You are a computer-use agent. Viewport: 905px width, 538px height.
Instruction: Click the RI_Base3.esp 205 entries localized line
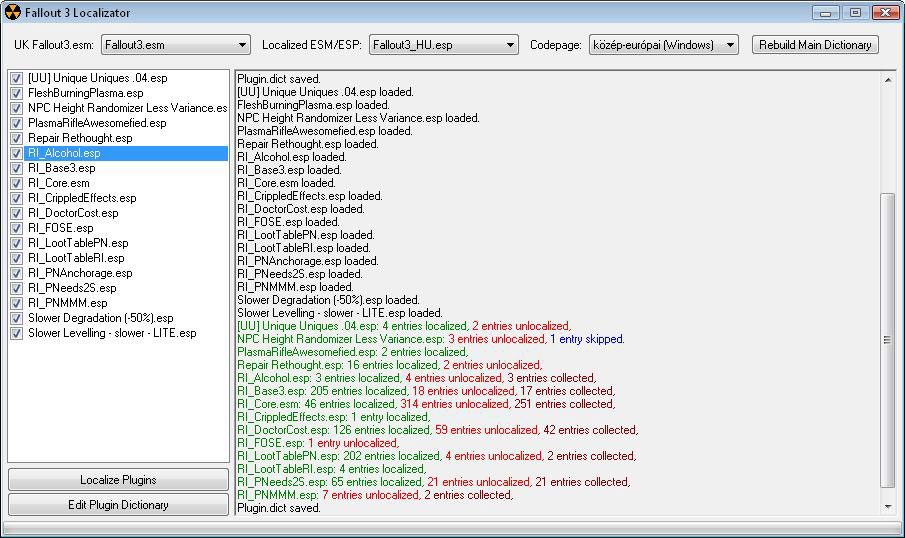click(x=426, y=391)
